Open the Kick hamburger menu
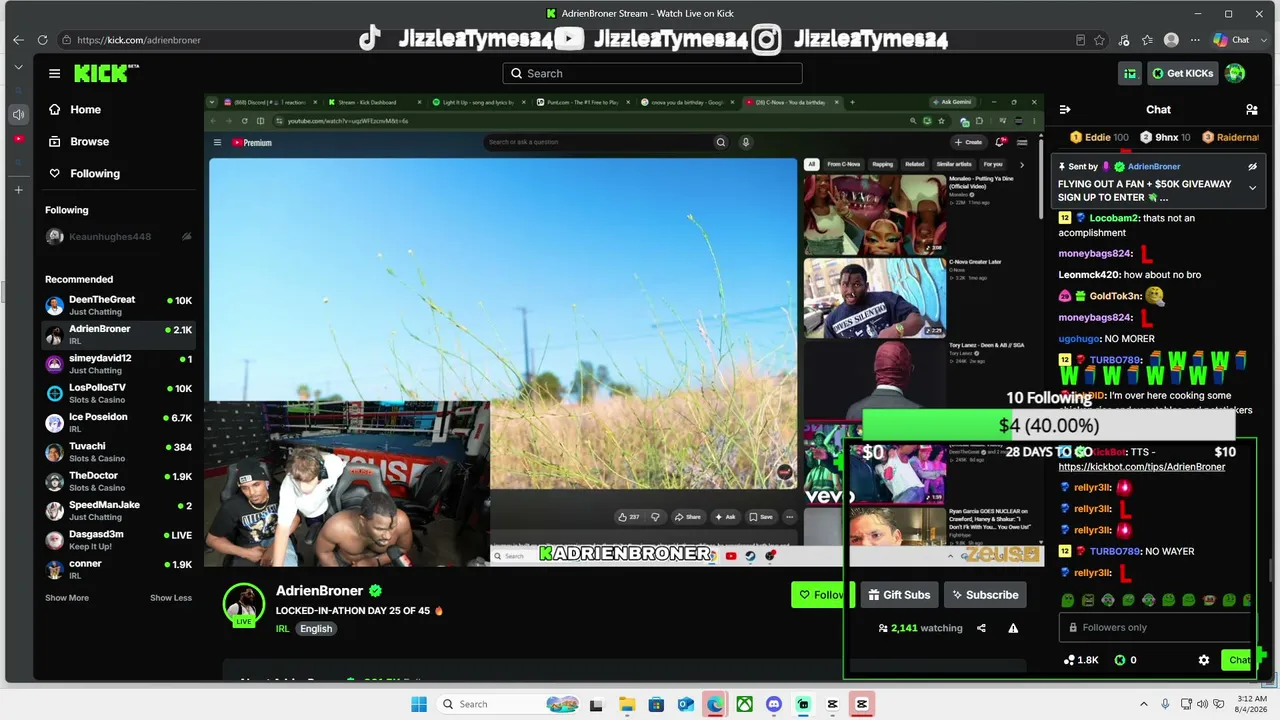 coord(54,73)
